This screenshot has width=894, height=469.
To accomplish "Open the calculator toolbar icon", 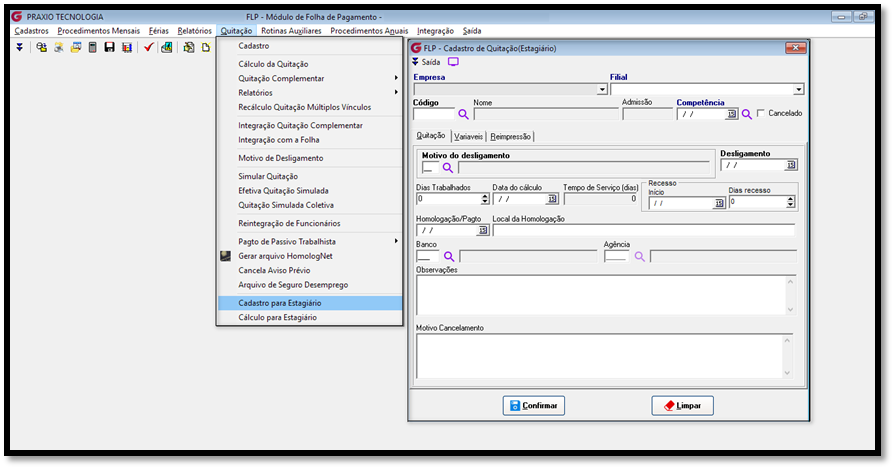I will coord(92,47).
